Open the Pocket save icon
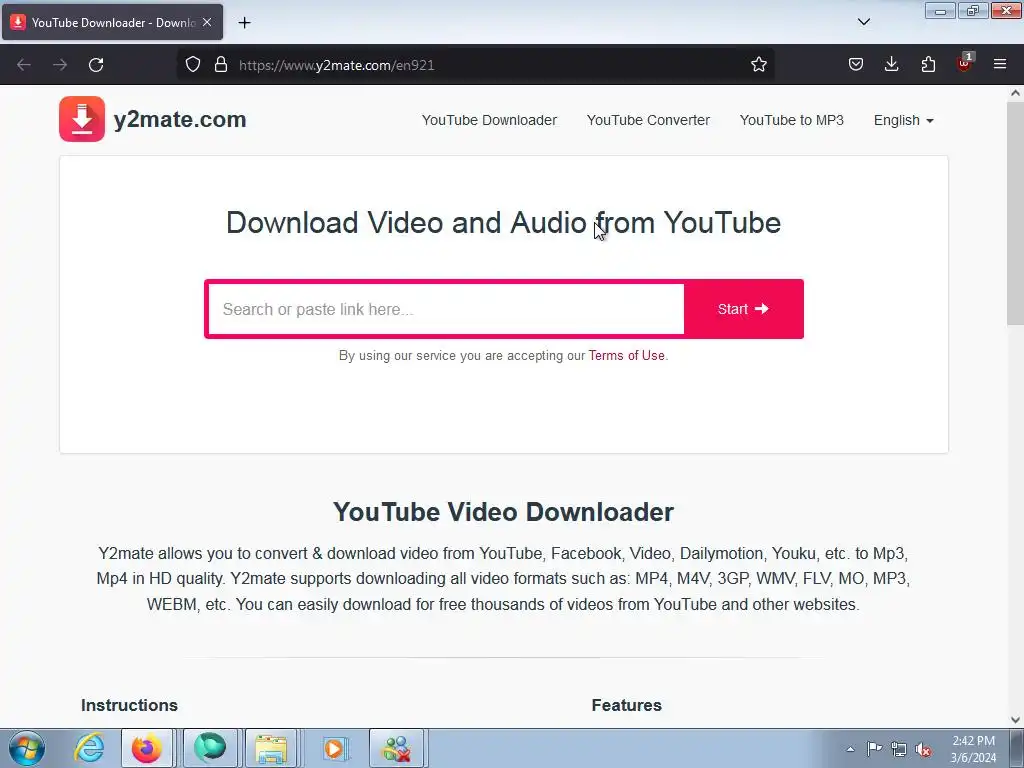Viewport: 1024px width, 768px height. point(856,64)
